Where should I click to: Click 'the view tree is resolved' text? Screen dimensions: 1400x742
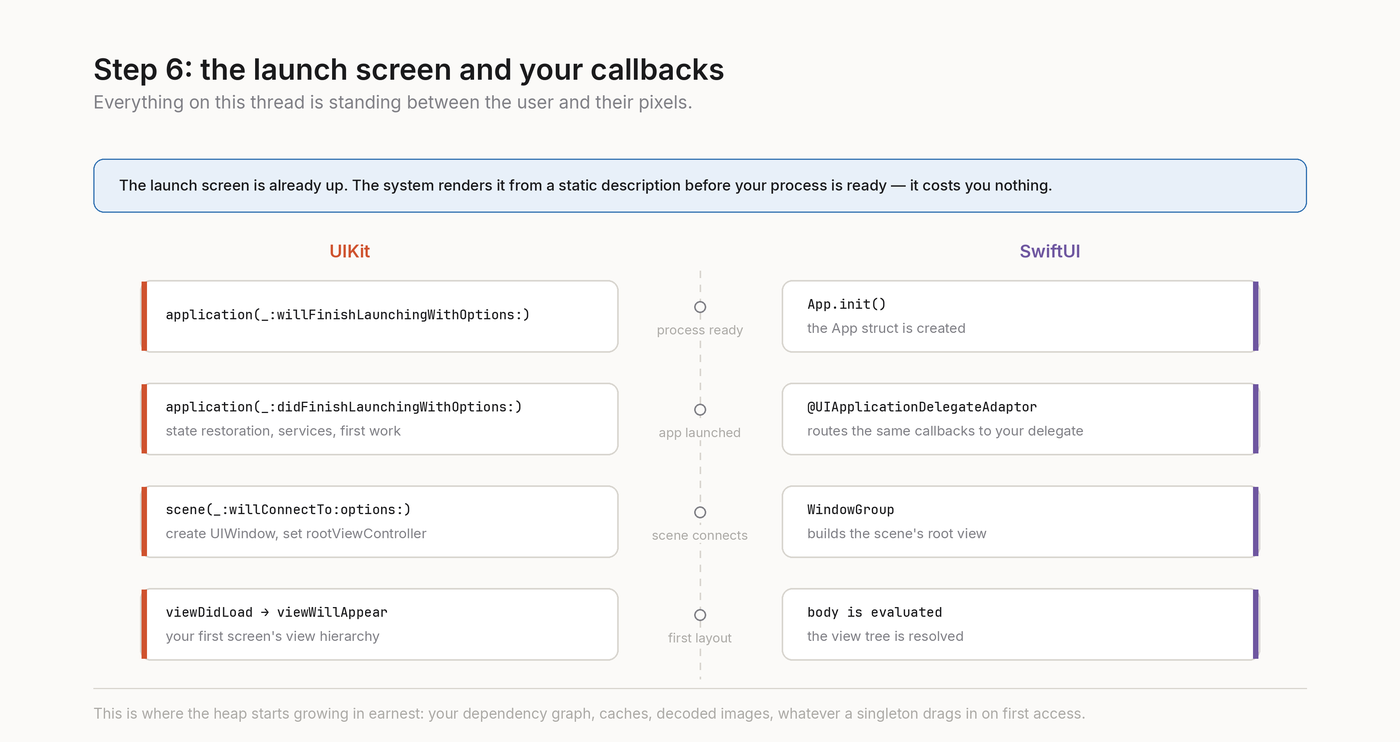(885, 636)
